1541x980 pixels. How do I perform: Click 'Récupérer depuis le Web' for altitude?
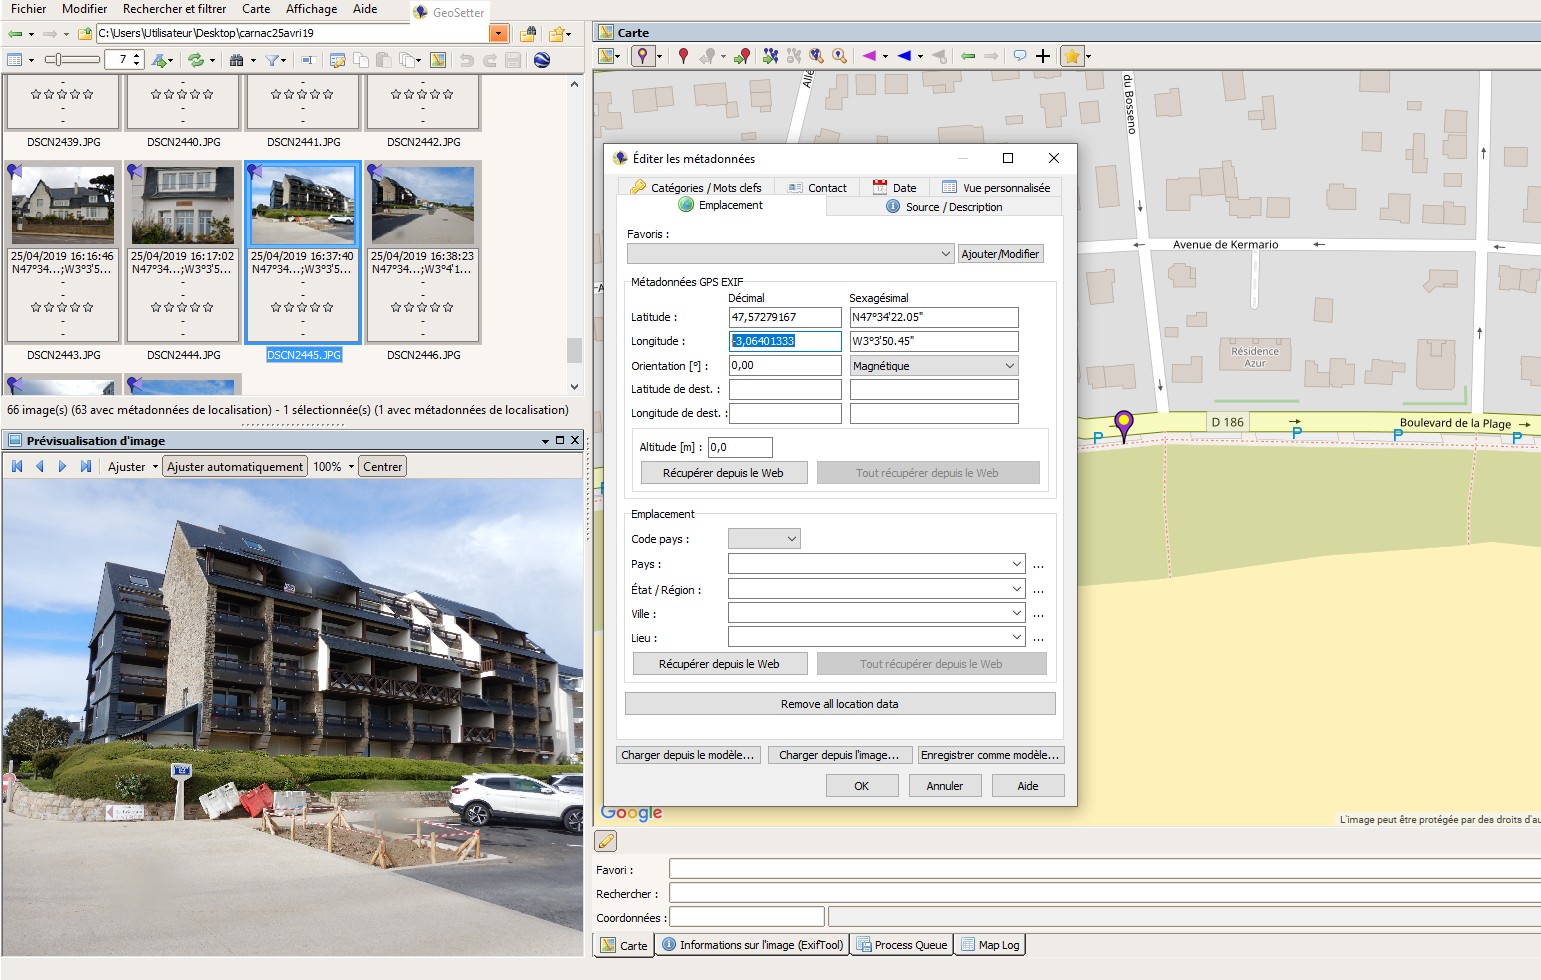723,473
